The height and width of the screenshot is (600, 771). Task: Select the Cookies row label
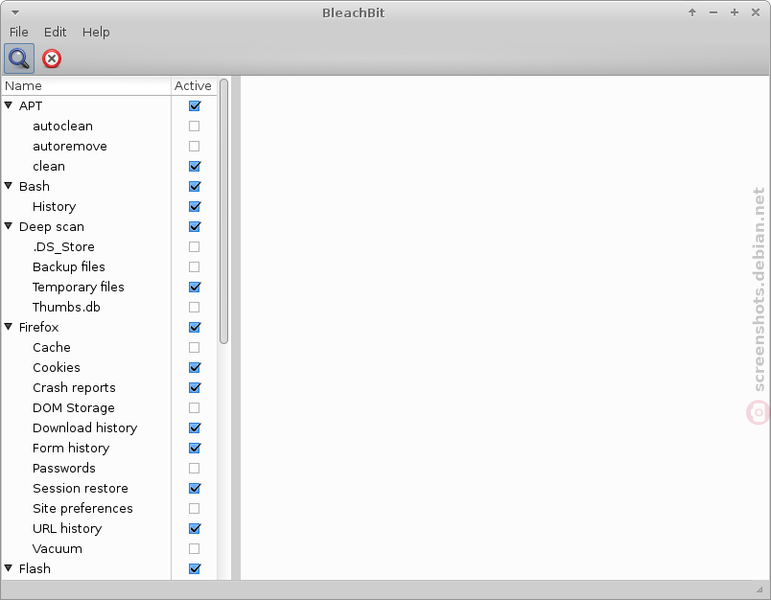(56, 368)
